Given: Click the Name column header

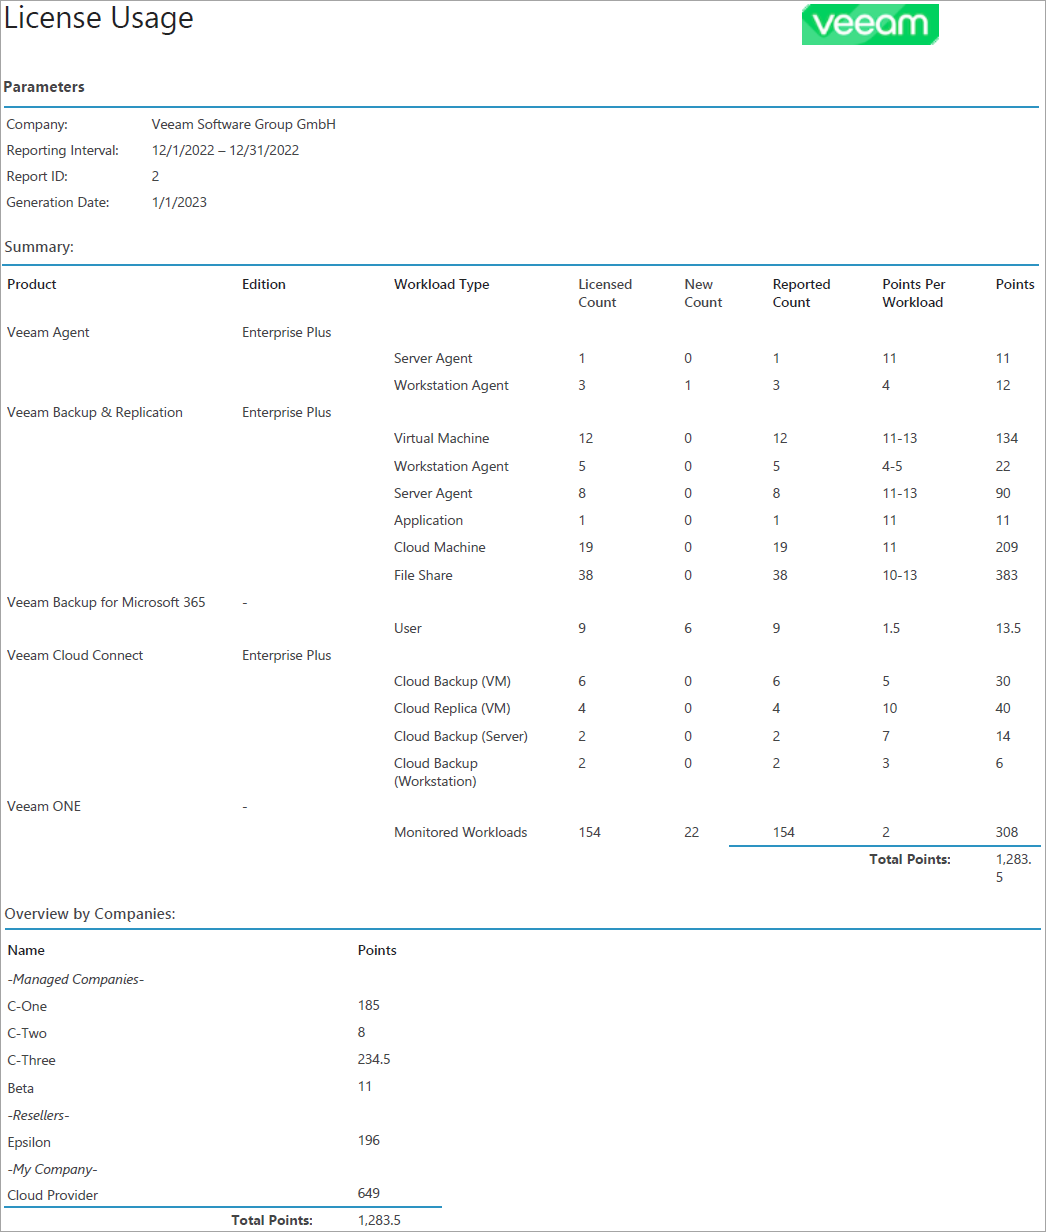Looking at the screenshot, I should [x=26, y=950].
